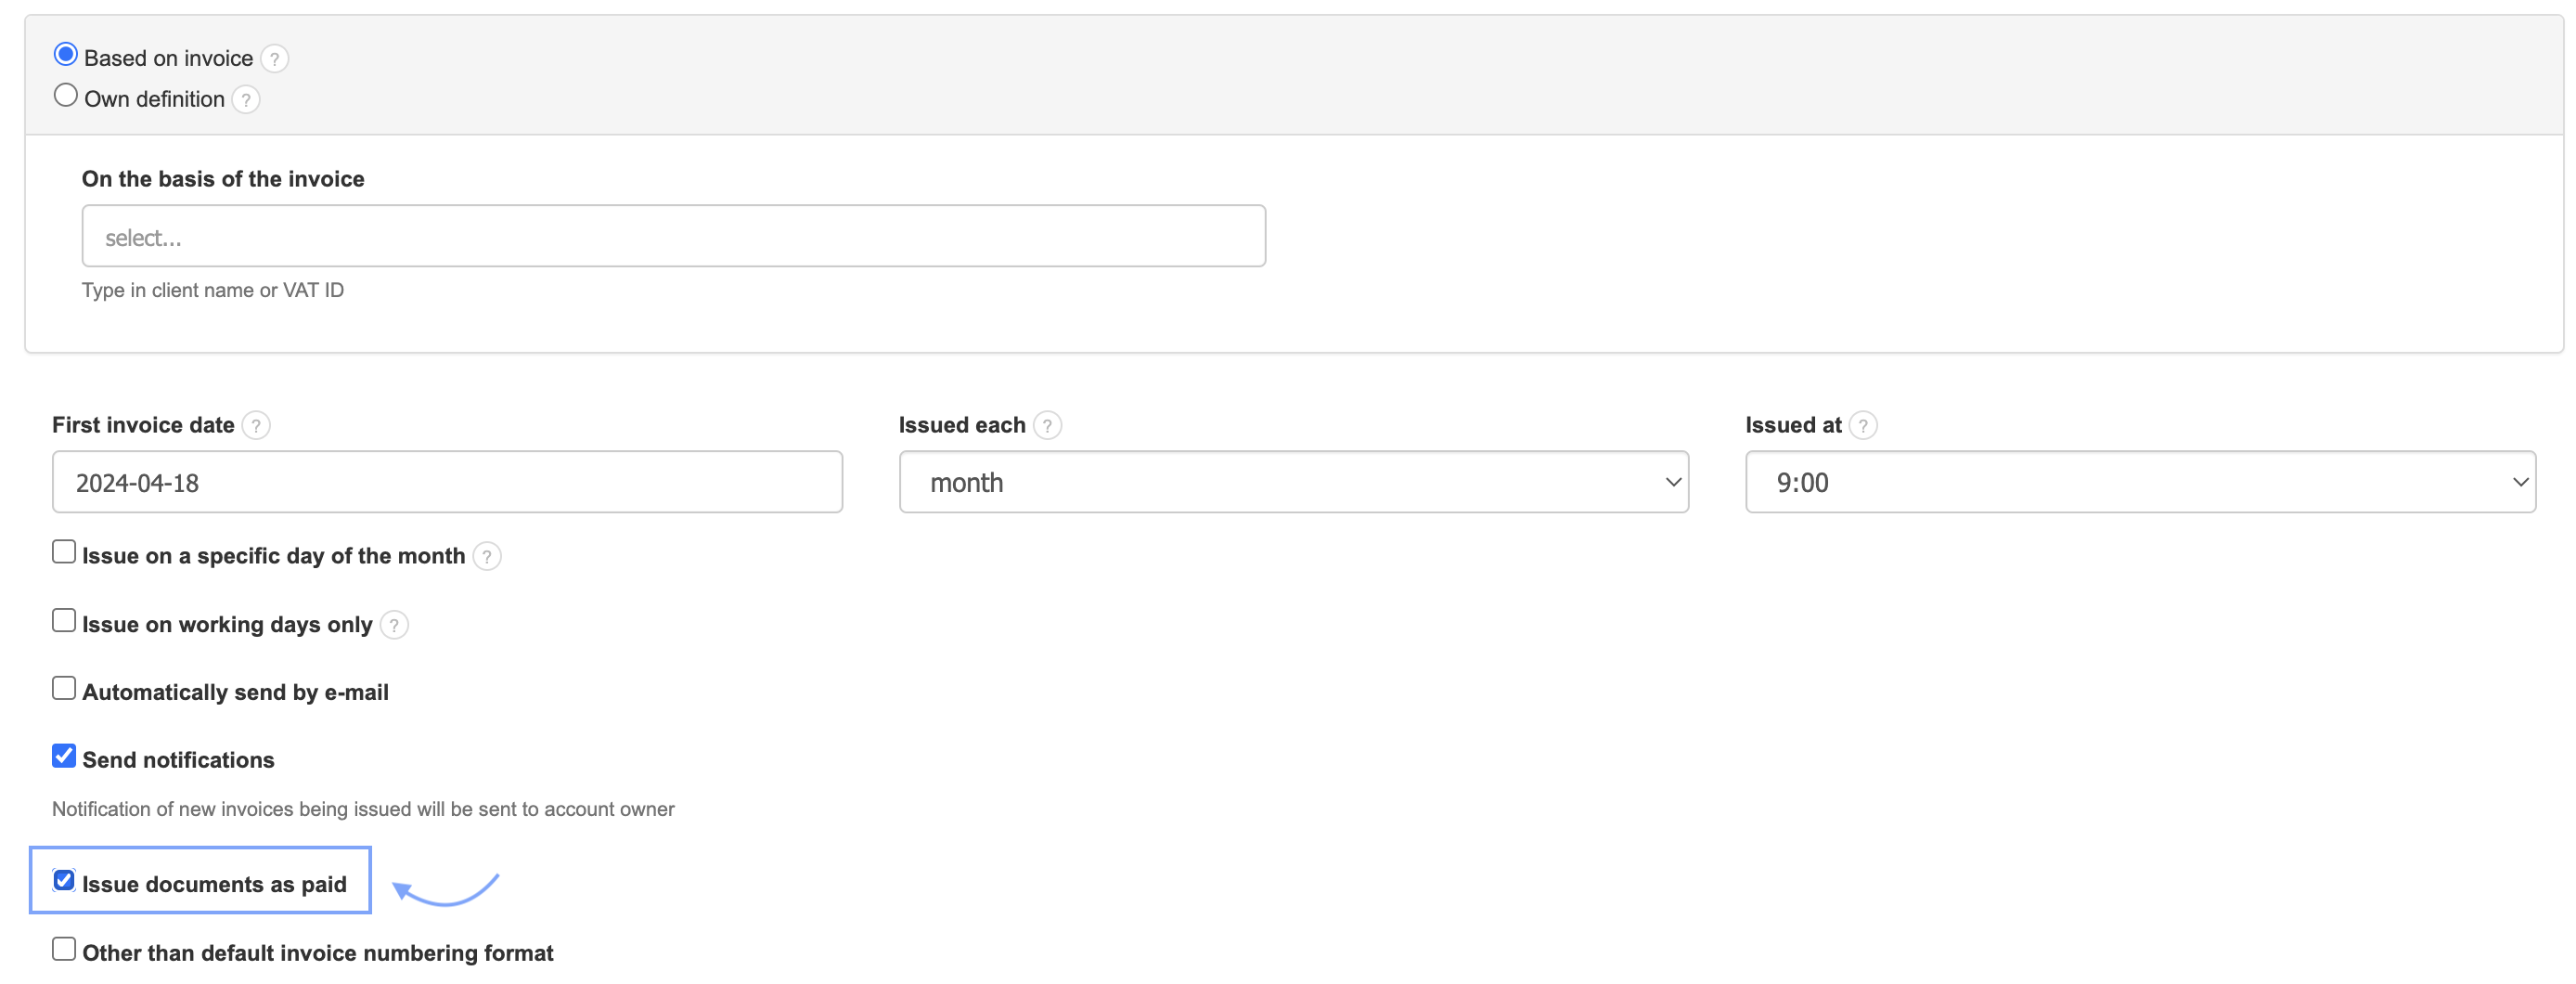Viewport: 2576px width, 984px height.
Task: Check Other than default invoice numbering format
Action: click(x=64, y=950)
